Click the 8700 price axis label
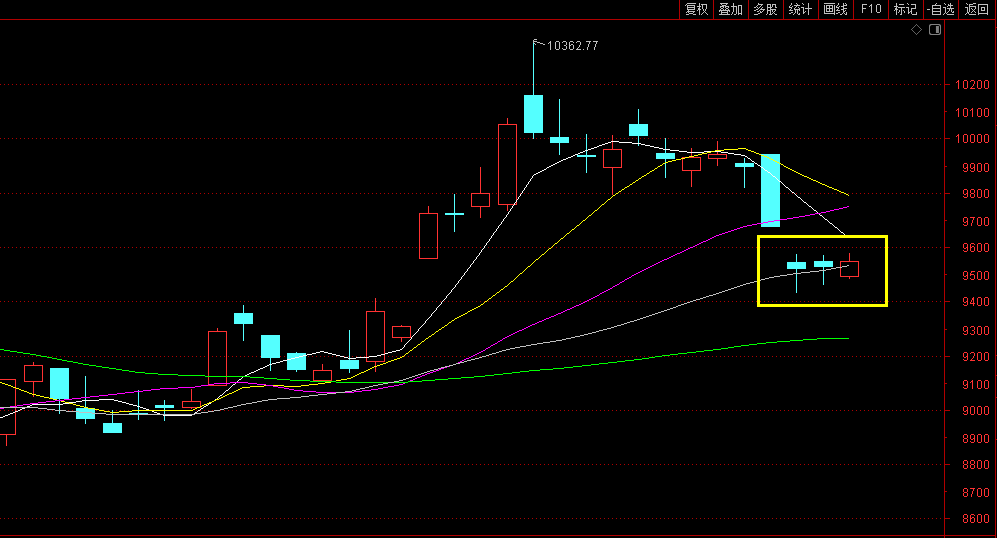The width and height of the screenshot is (997, 538). (x=975, y=492)
